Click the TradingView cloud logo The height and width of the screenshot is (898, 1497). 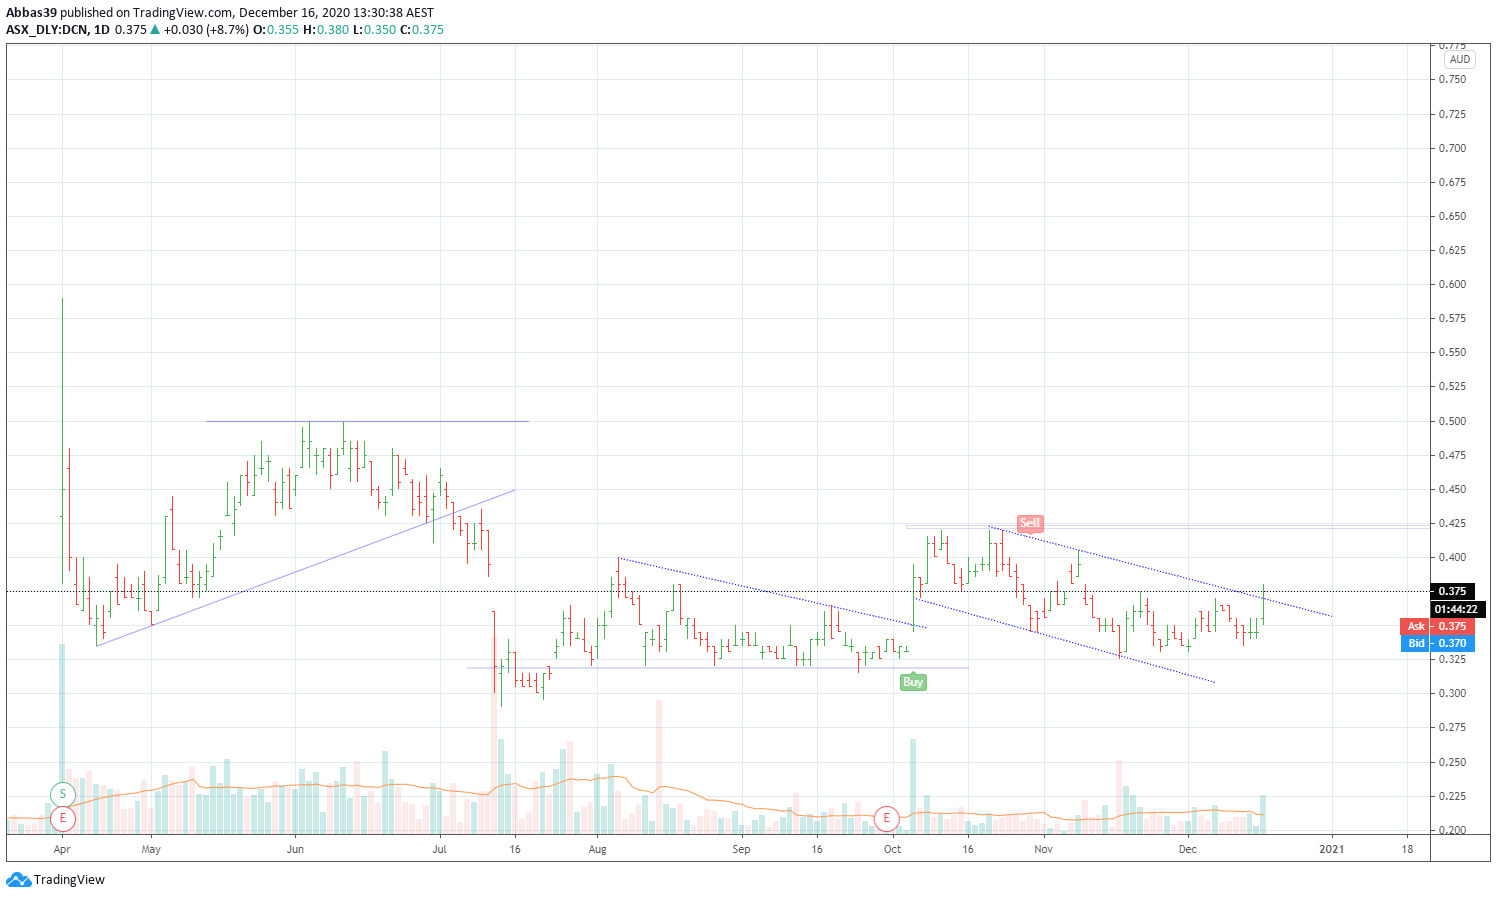[x=18, y=880]
